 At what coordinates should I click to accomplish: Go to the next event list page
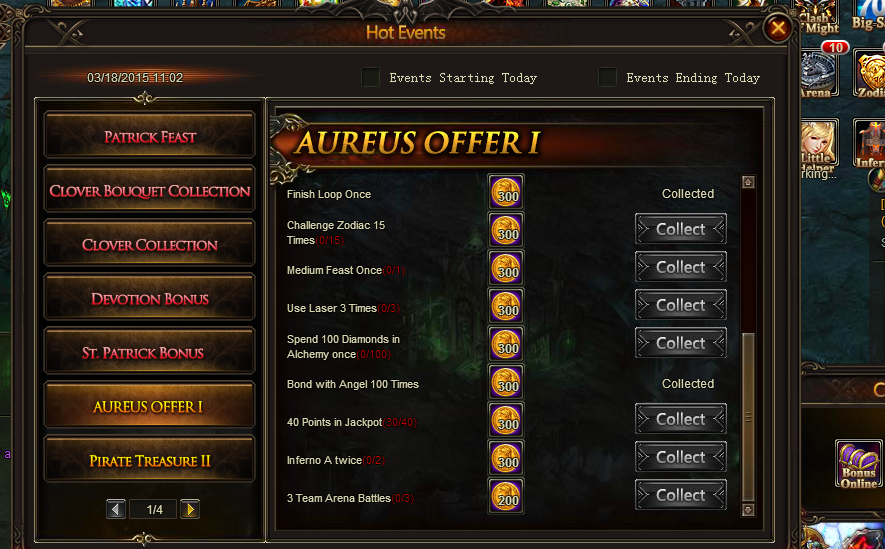[190, 510]
